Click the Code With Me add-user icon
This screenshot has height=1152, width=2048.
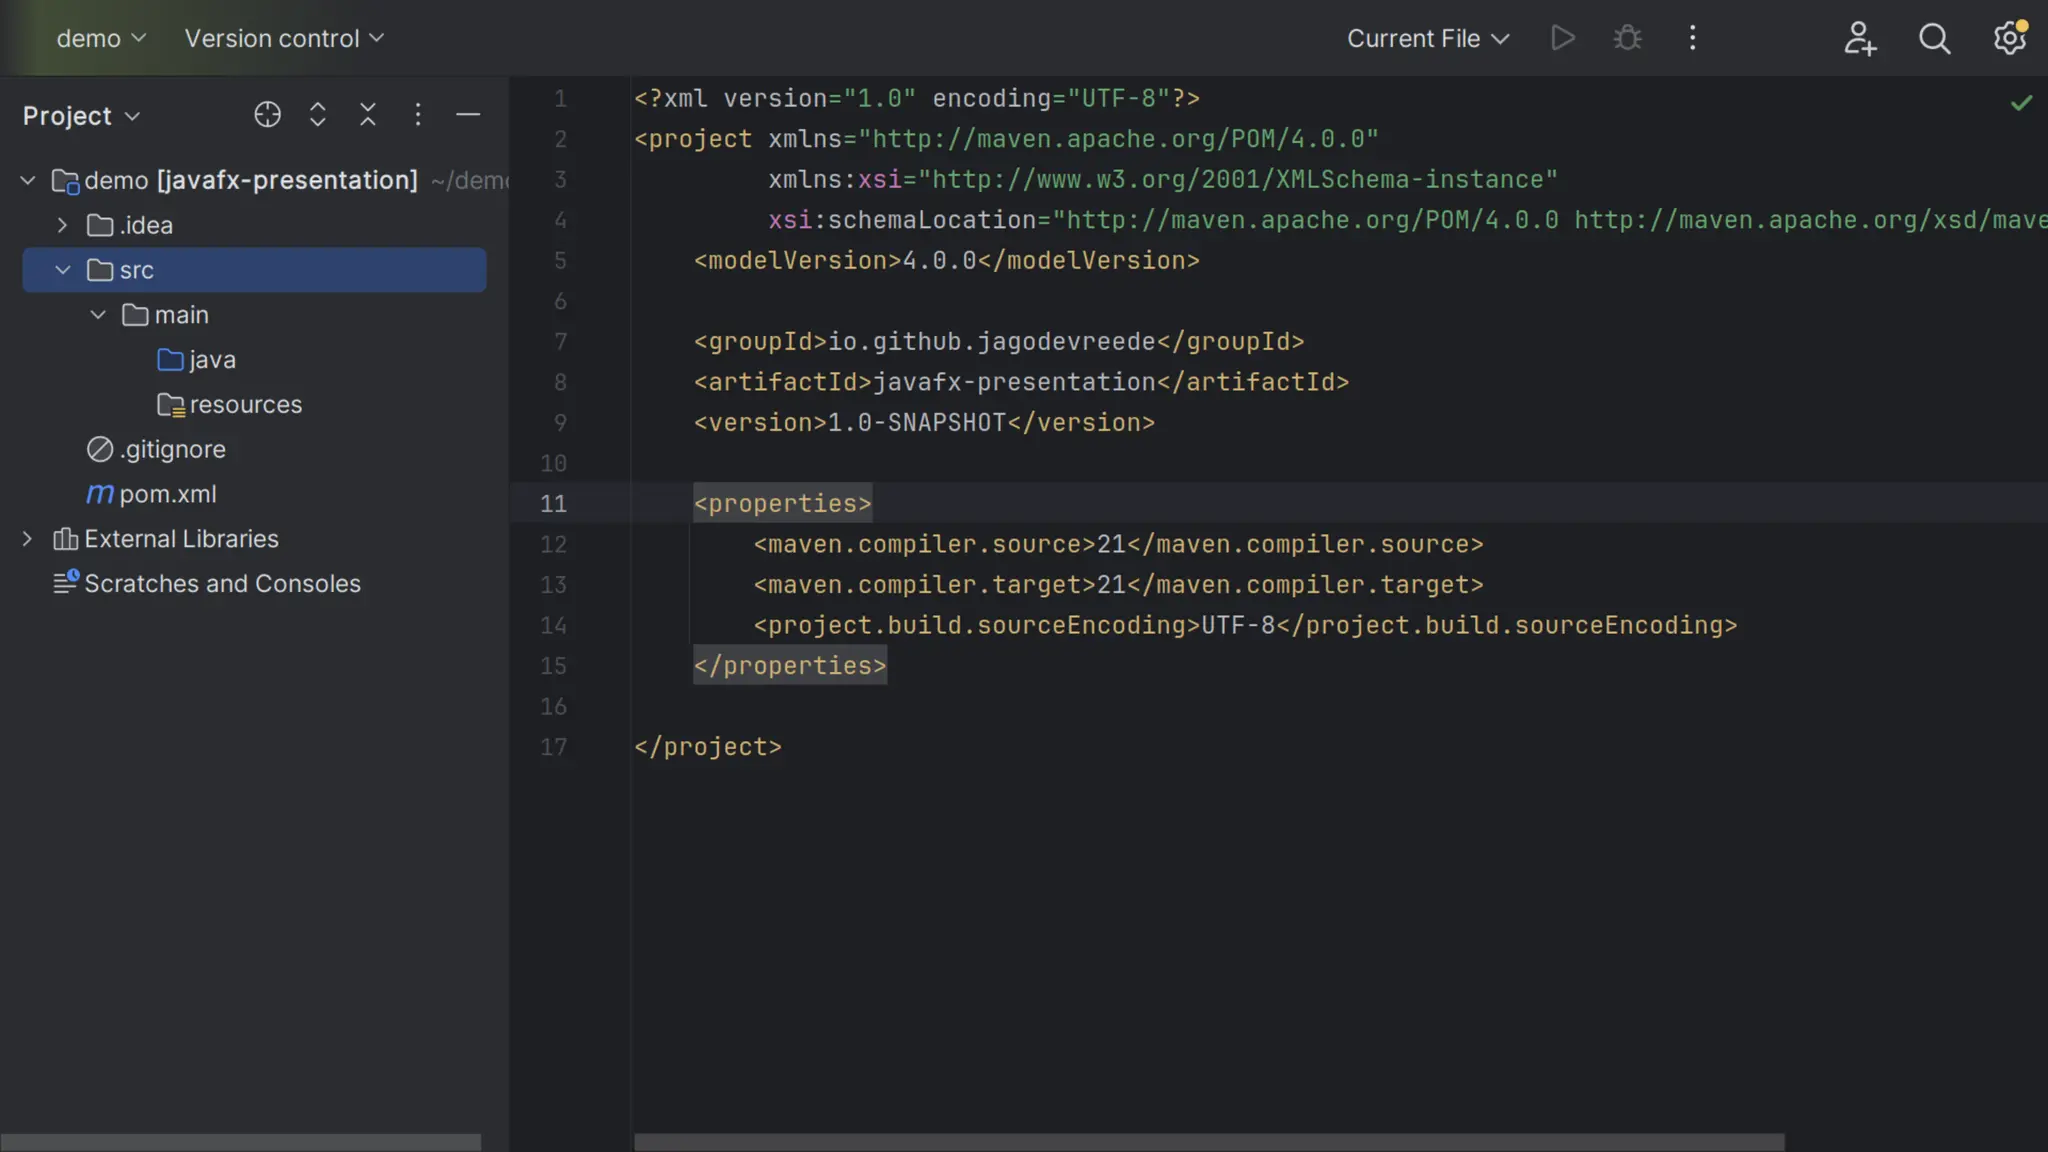tap(1859, 38)
